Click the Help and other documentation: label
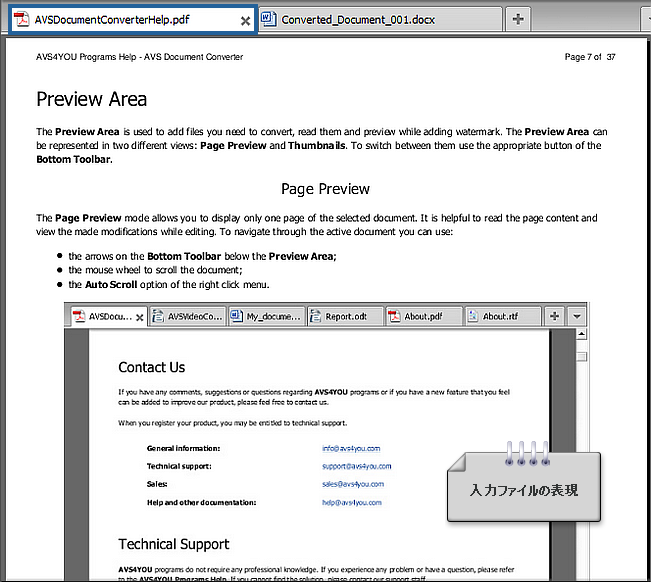Image resolution: width=651 pixels, height=582 pixels. tap(201, 502)
